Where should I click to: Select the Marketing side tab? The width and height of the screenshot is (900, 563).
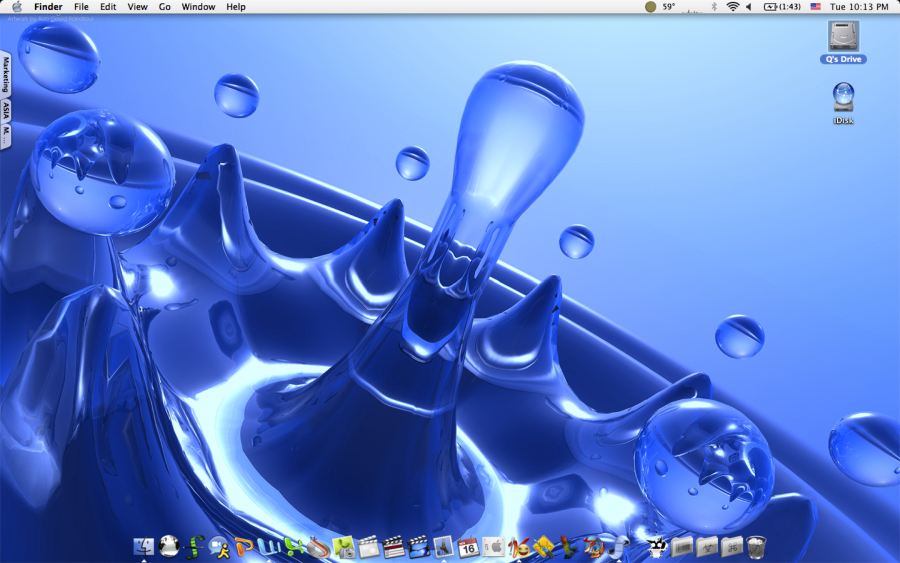click(x=5, y=74)
